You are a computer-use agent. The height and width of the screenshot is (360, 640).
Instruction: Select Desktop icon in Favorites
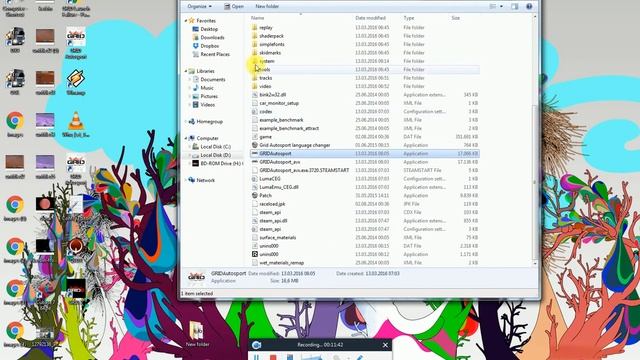pos(196,29)
